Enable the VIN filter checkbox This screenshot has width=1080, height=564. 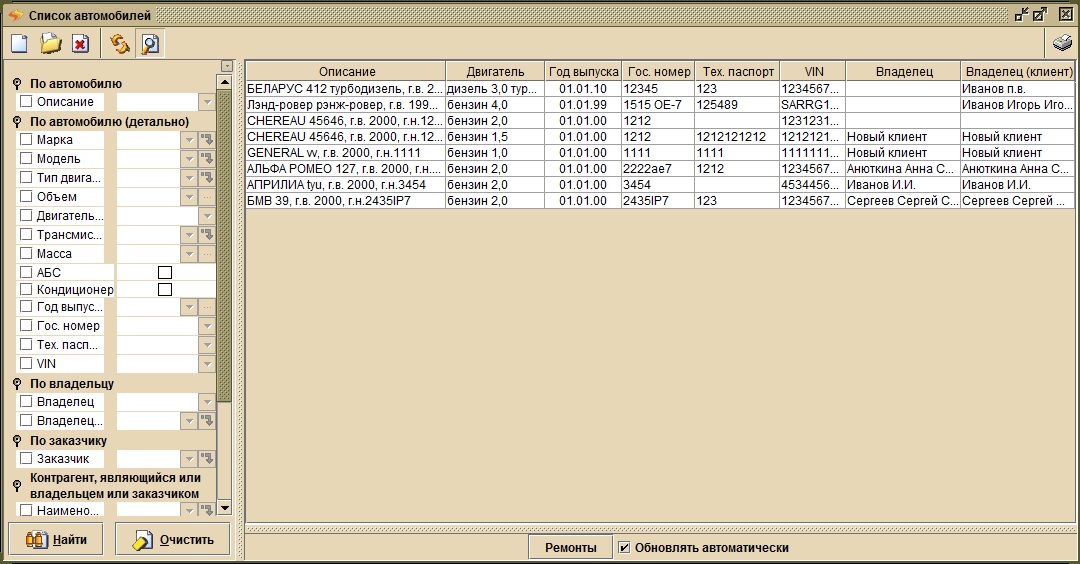(26, 363)
